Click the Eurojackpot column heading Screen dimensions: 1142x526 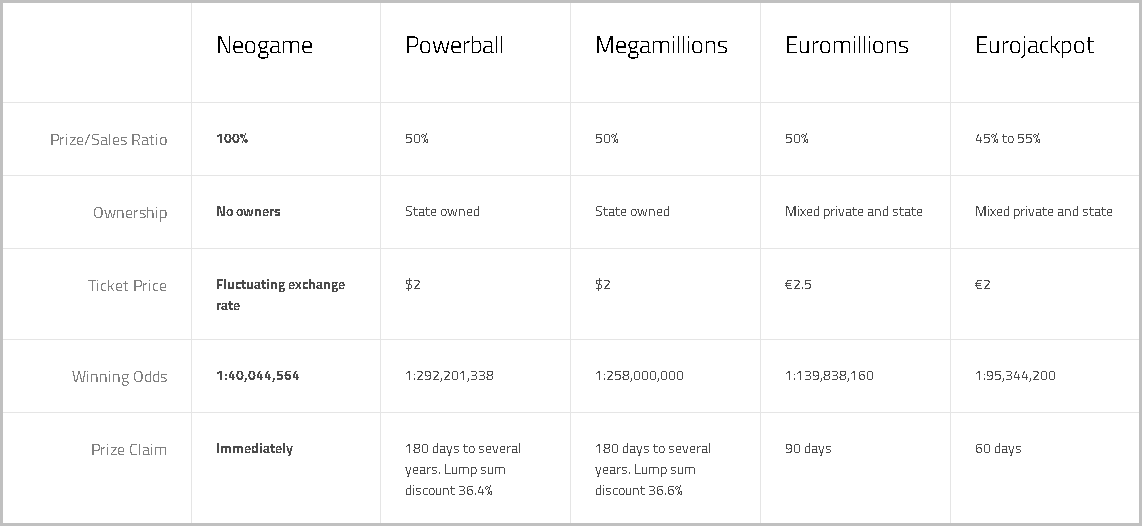[x=1034, y=46]
